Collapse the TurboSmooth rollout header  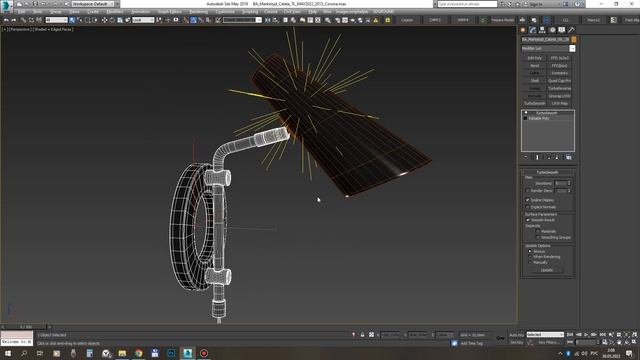(x=548, y=172)
